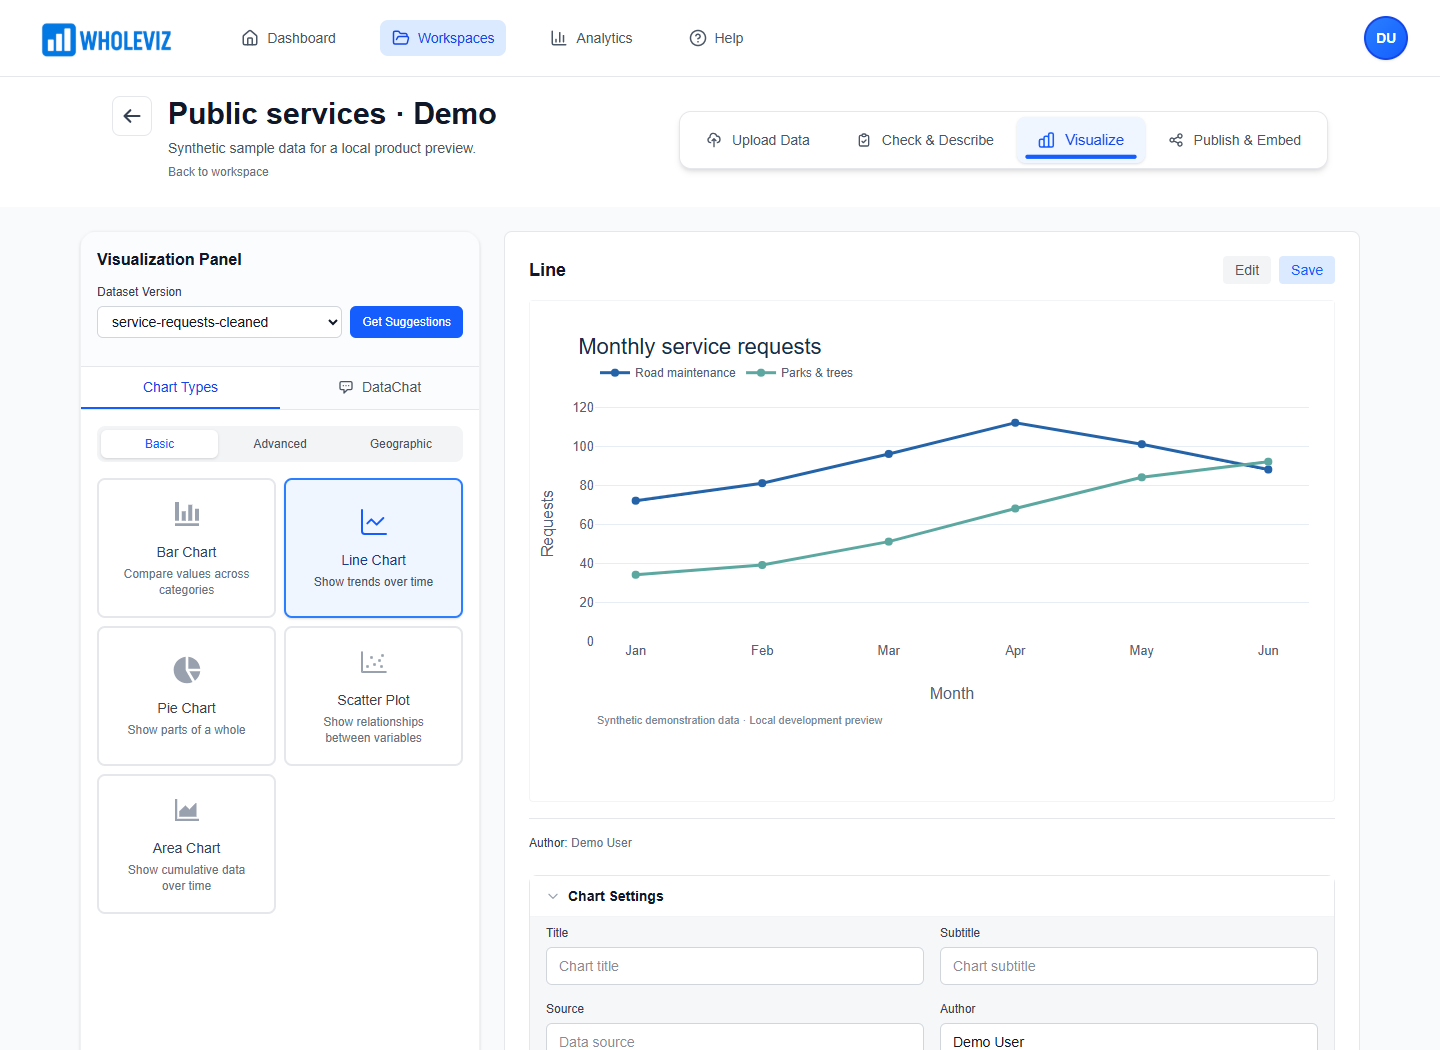Screen dimensions: 1440x1050
Task: Click the chart title 'Monthly service requests'
Action: [700, 347]
